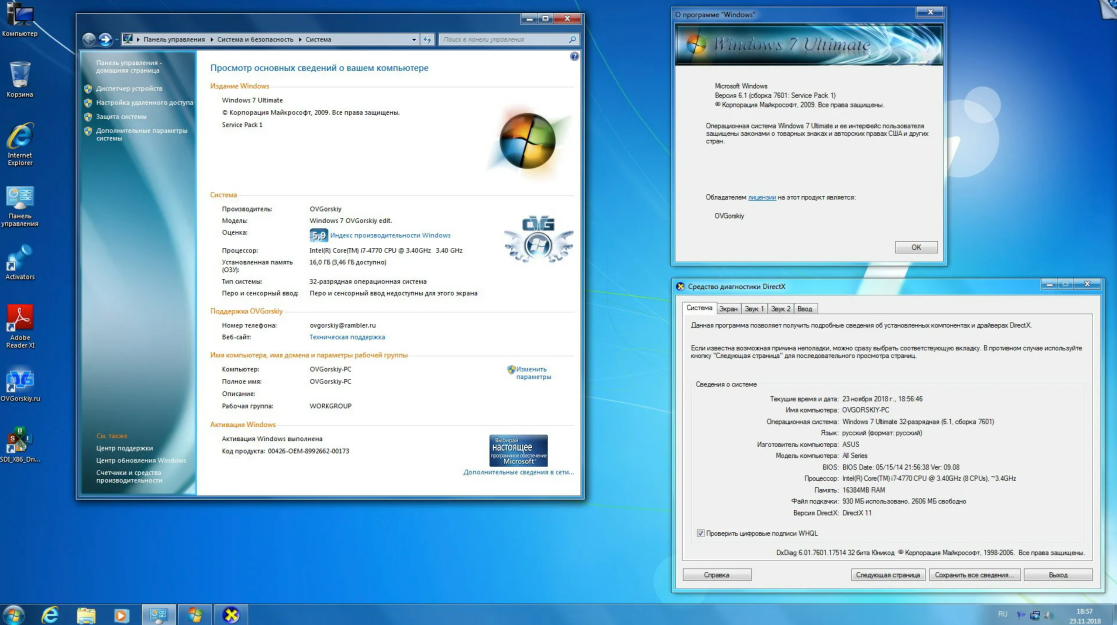Viewport: 1117px width, 625px height.
Task: Expand the Система и безопасность breadcrumb arrow
Action: 300,40
